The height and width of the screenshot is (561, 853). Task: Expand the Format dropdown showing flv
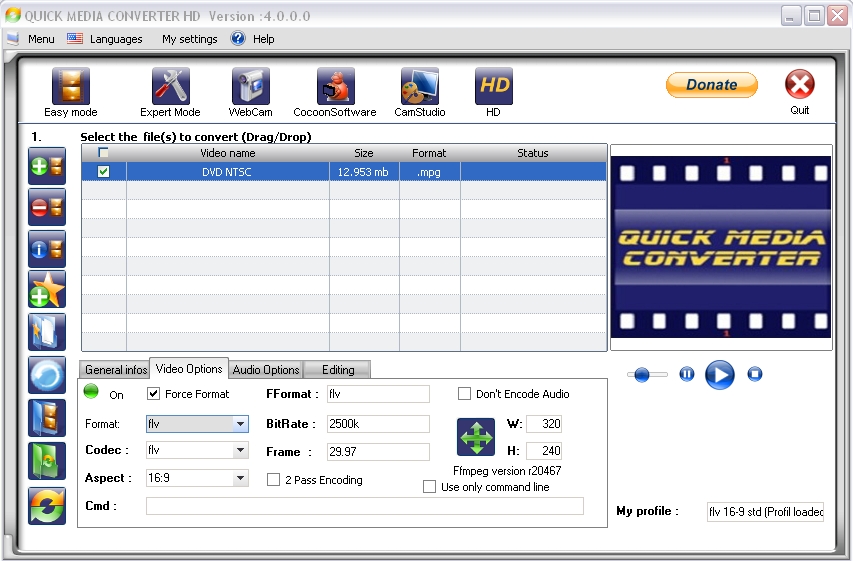point(240,424)
